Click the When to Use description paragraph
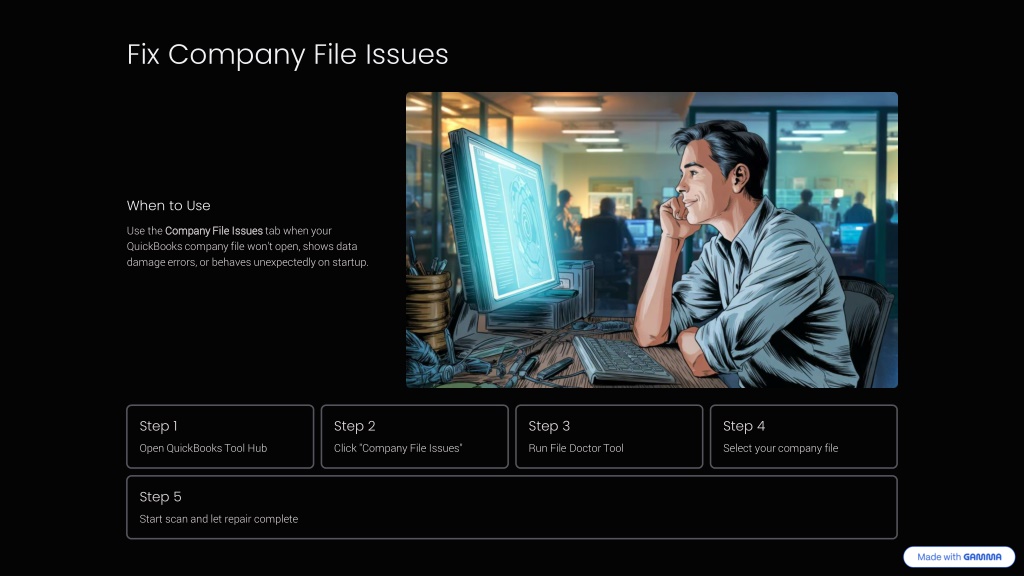 [248, 246]
